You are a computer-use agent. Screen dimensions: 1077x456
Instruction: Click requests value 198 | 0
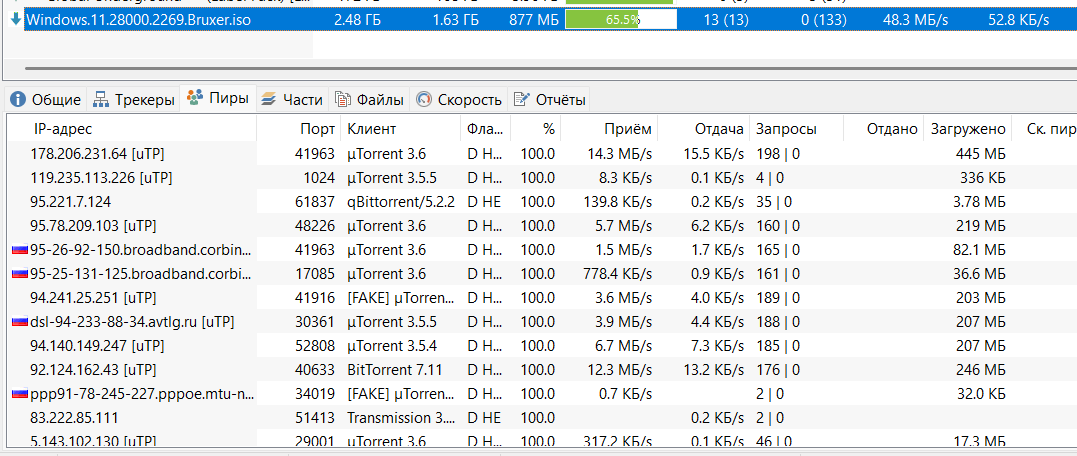click(778, 153)
